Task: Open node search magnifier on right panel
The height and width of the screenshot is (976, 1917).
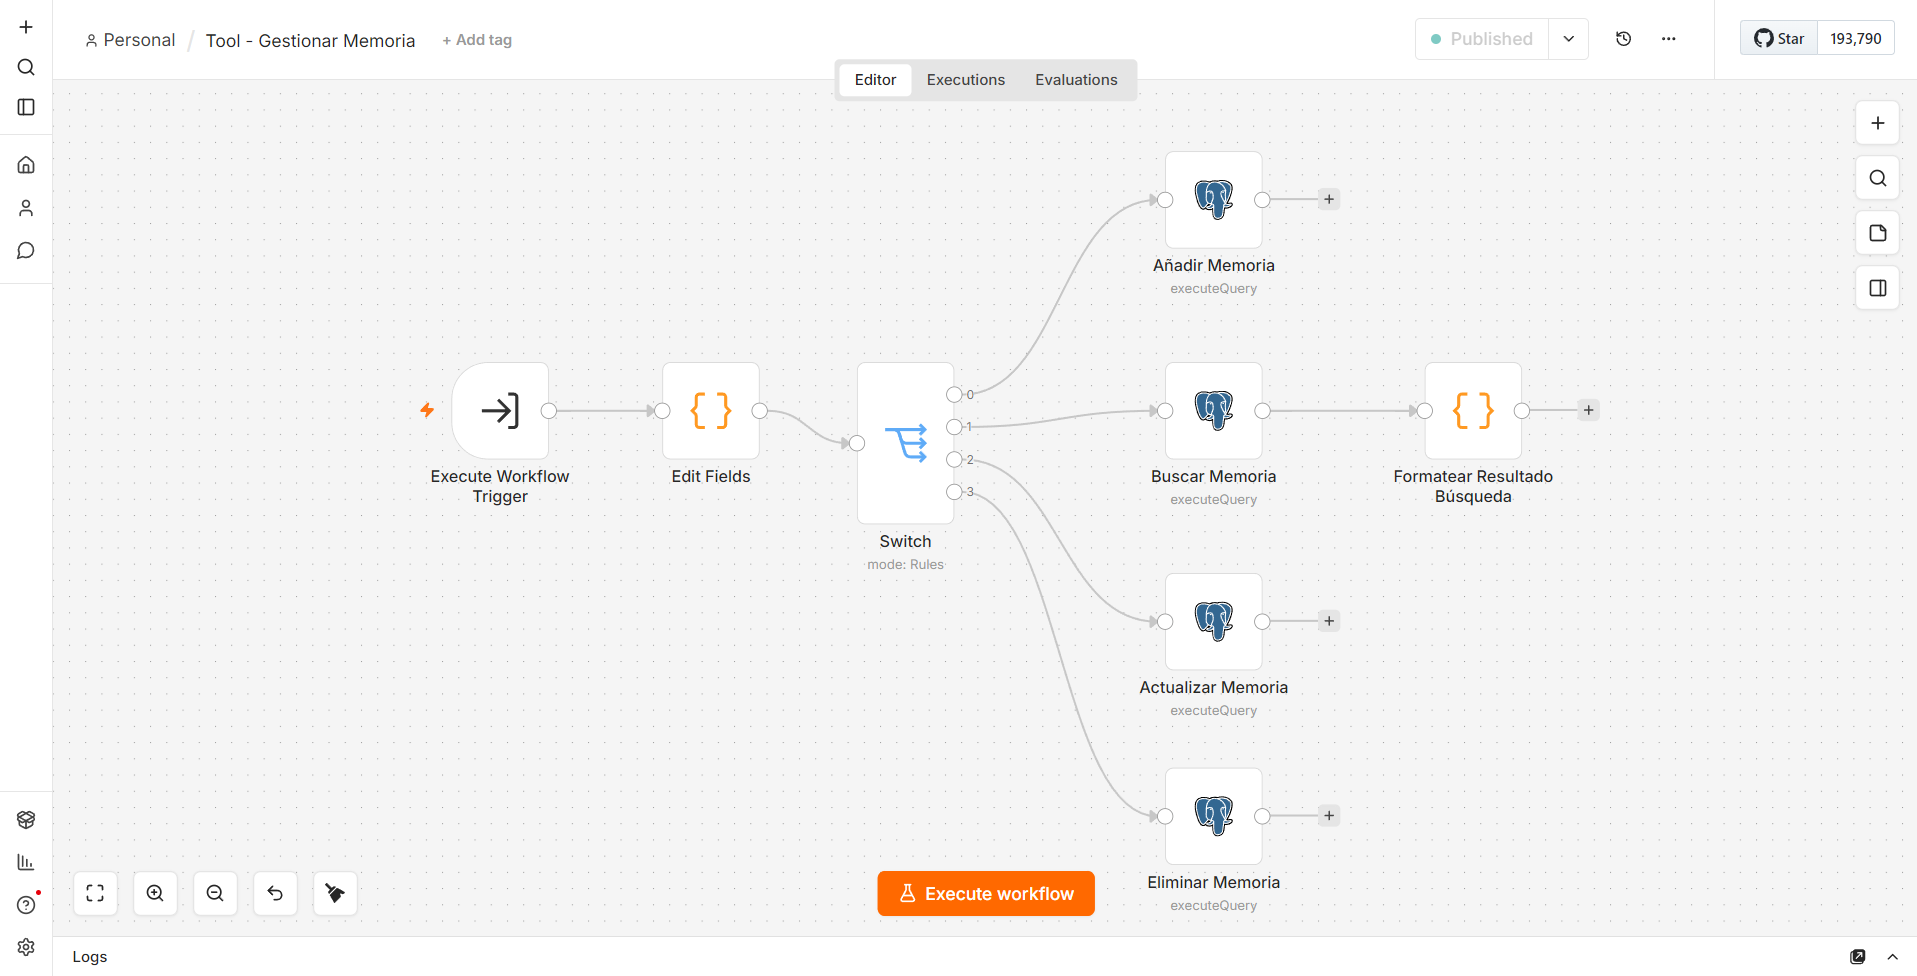Action: 1878,178
